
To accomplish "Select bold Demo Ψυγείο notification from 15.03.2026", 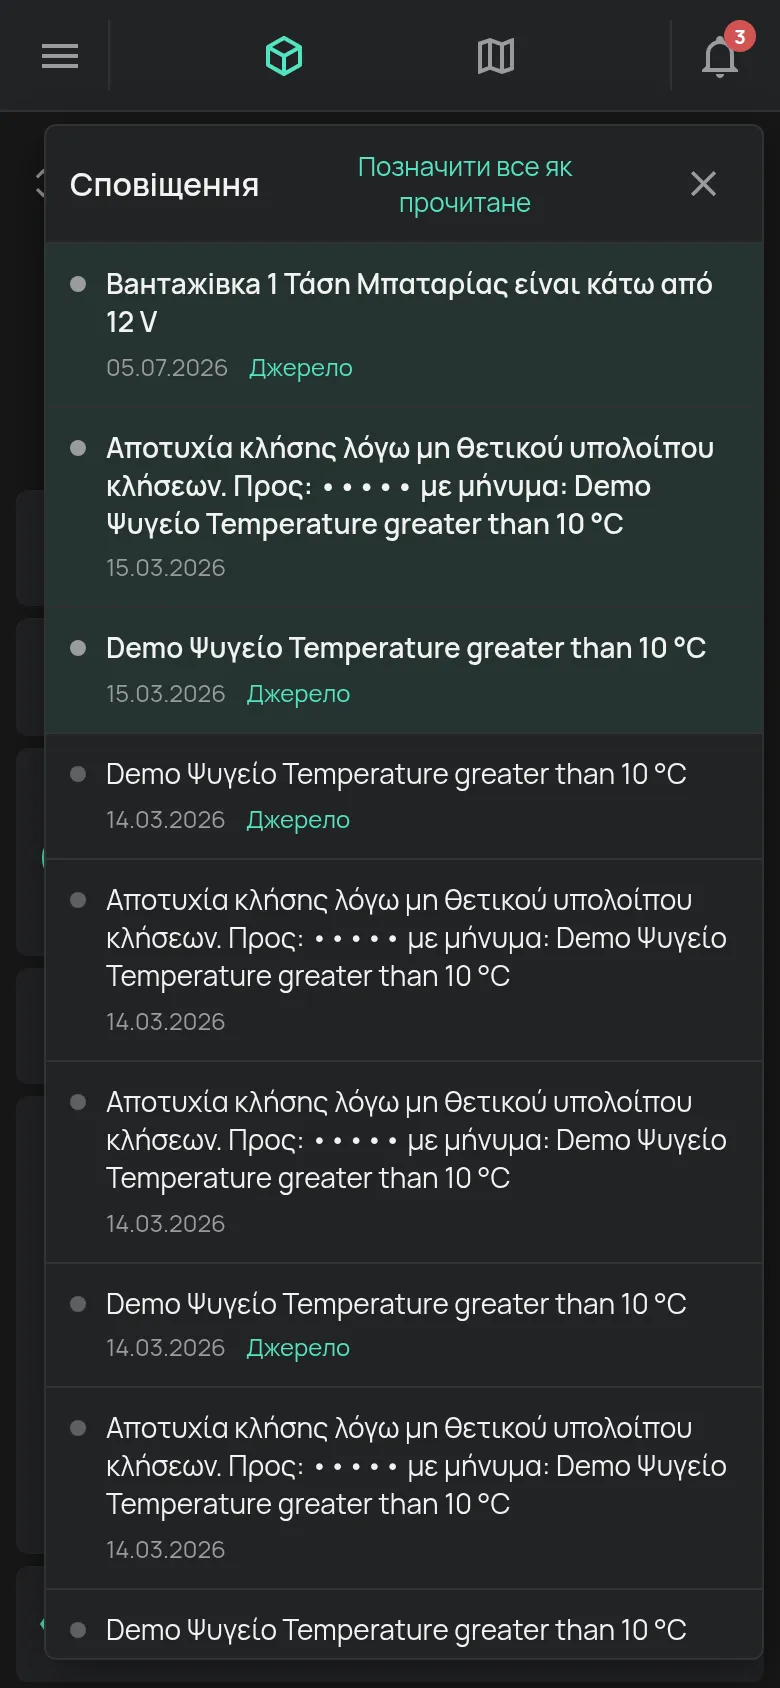I will click(404, 670).
